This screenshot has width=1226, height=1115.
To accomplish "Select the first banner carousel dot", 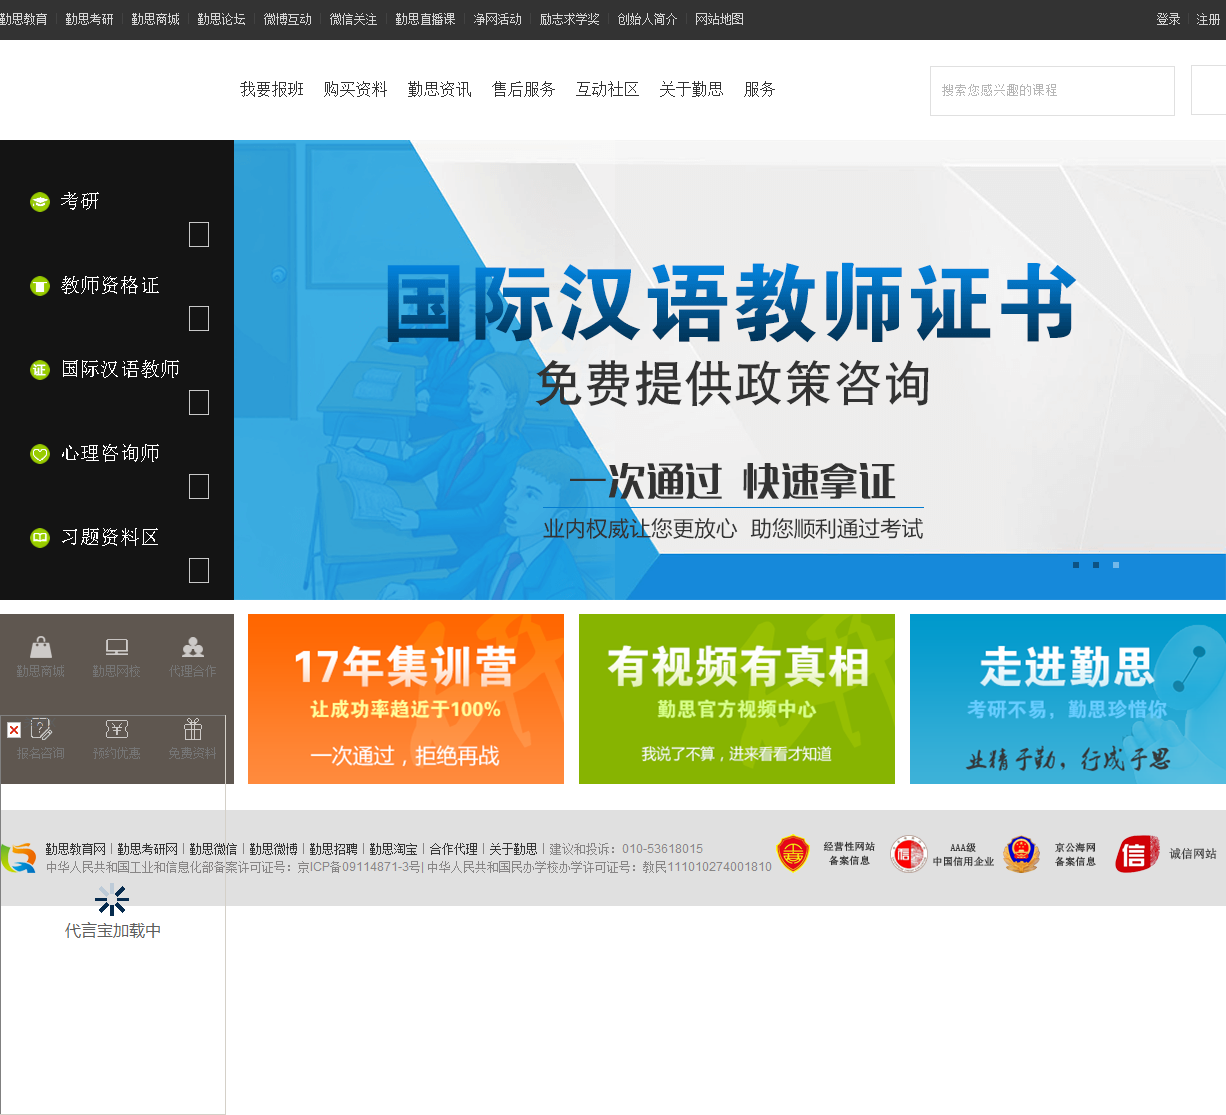I will 1076,565.
